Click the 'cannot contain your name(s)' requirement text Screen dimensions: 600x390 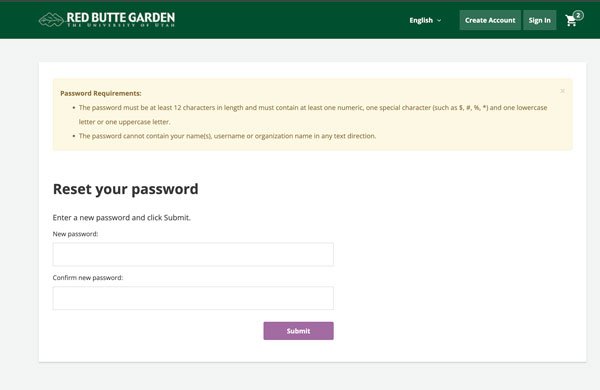227,136
